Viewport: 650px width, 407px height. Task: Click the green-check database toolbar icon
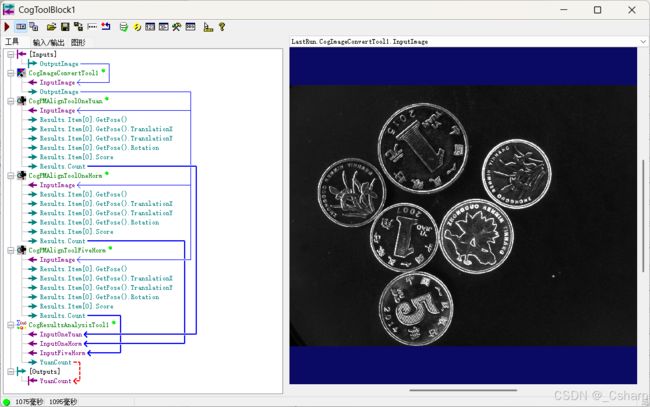coord(124,27)
